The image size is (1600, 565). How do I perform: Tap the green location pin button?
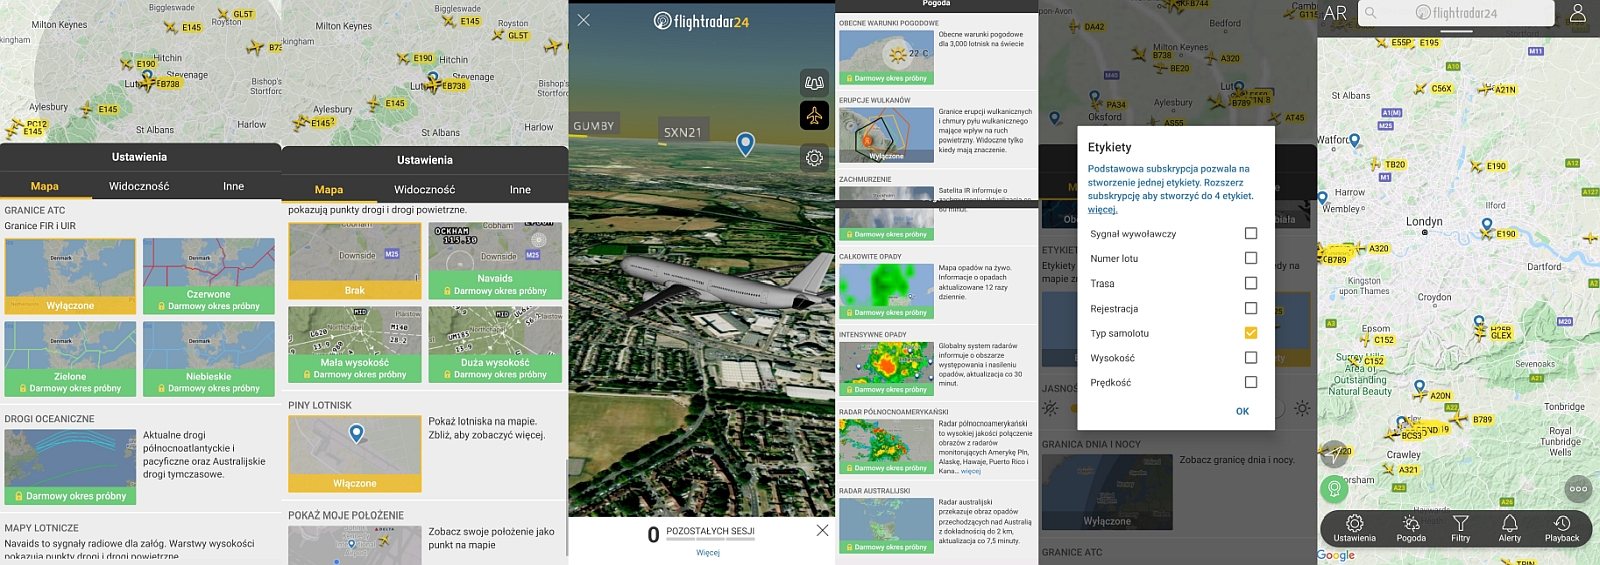[x=1333, y=488]
